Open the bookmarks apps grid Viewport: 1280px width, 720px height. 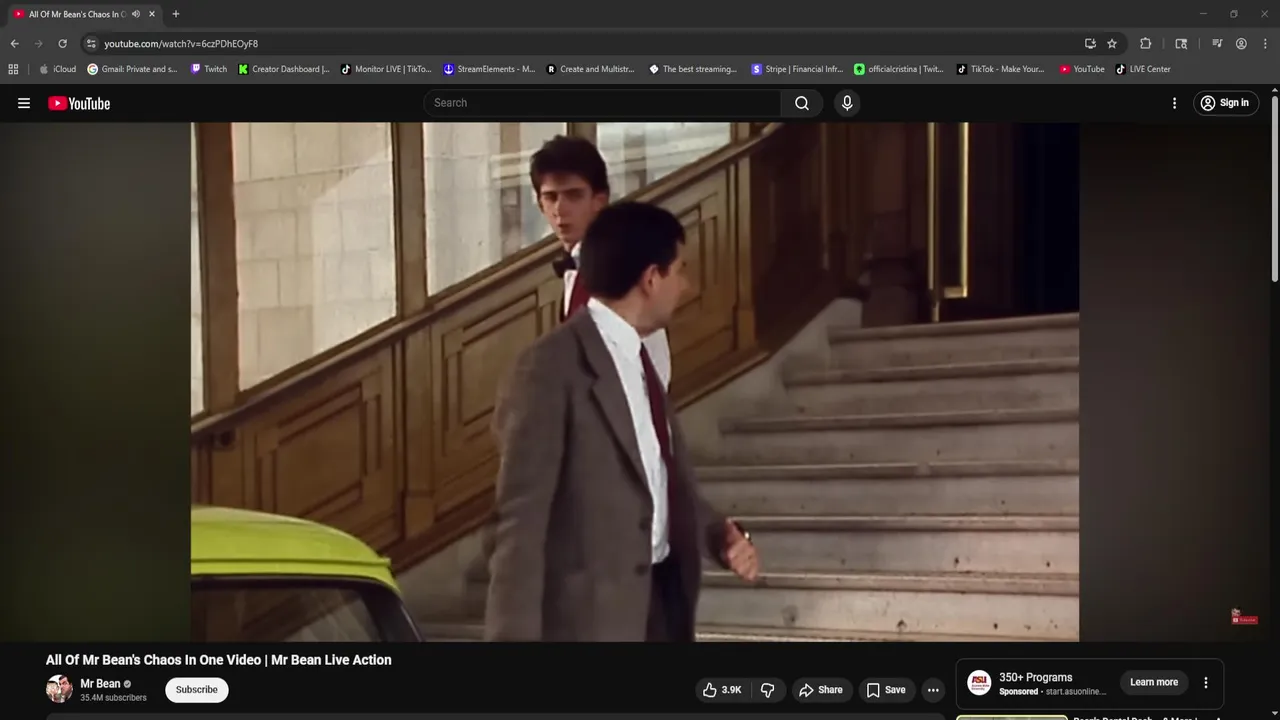tap(13, 69)
